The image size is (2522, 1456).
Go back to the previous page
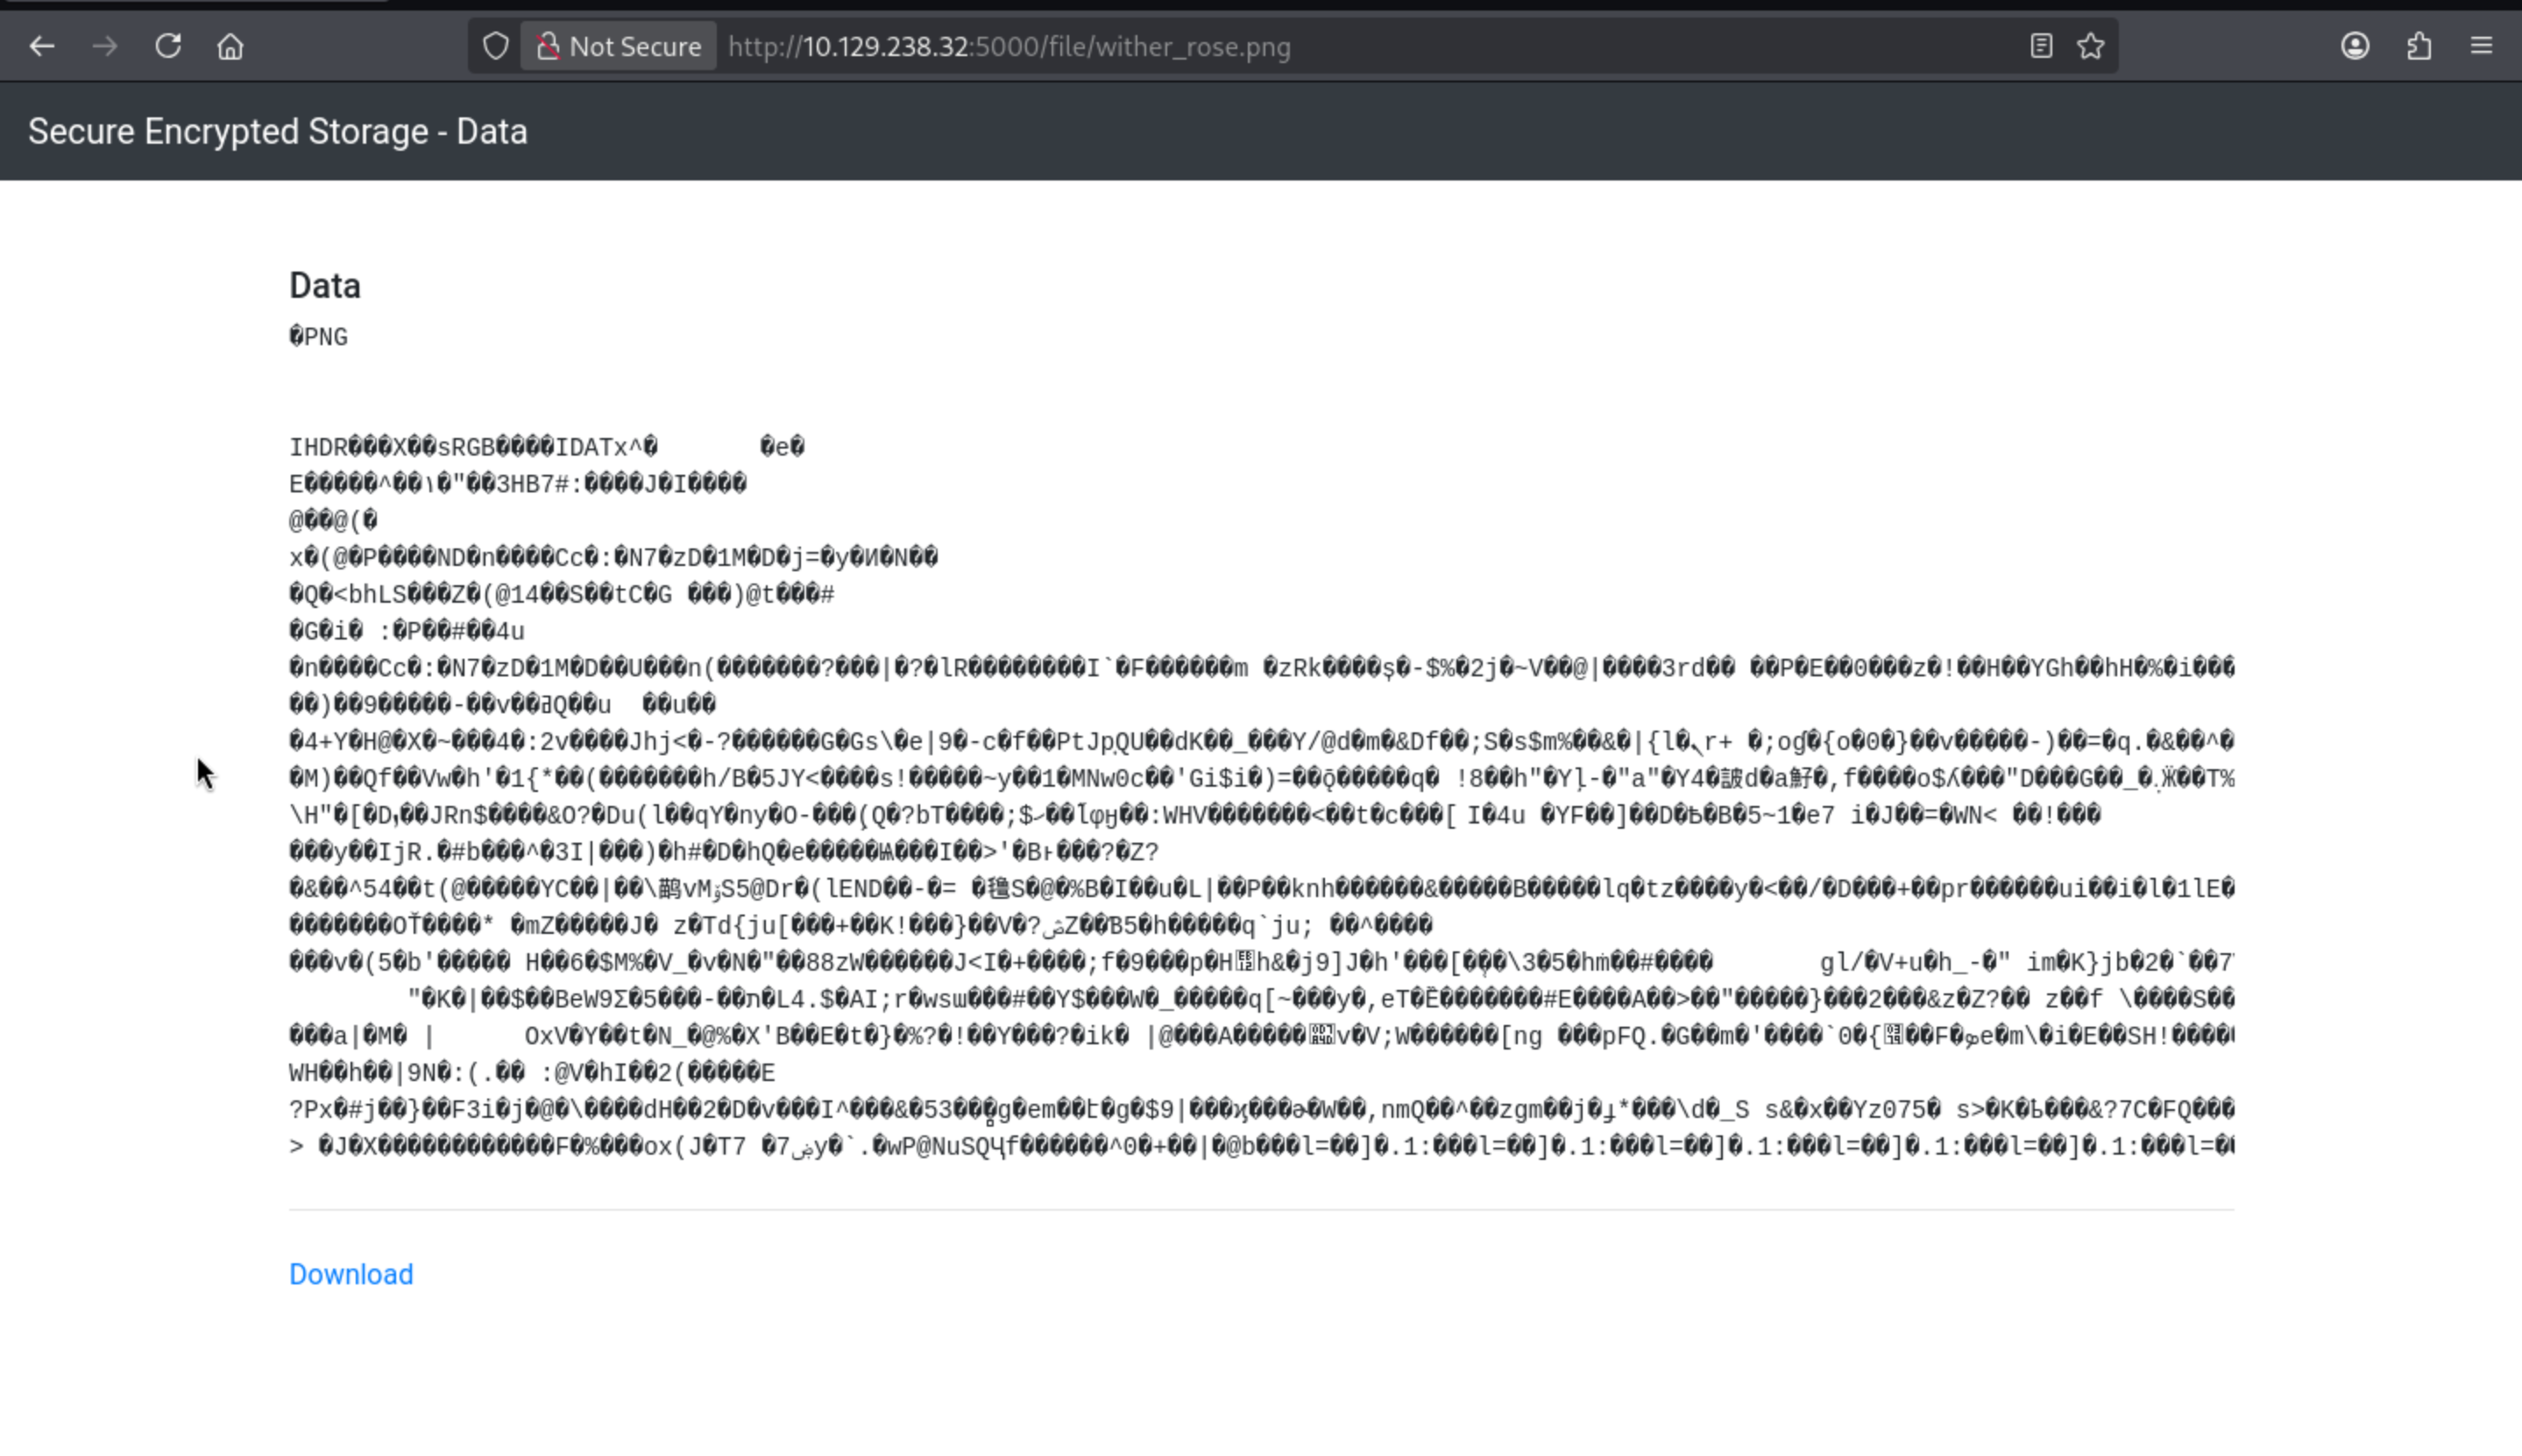pos(42,46)
